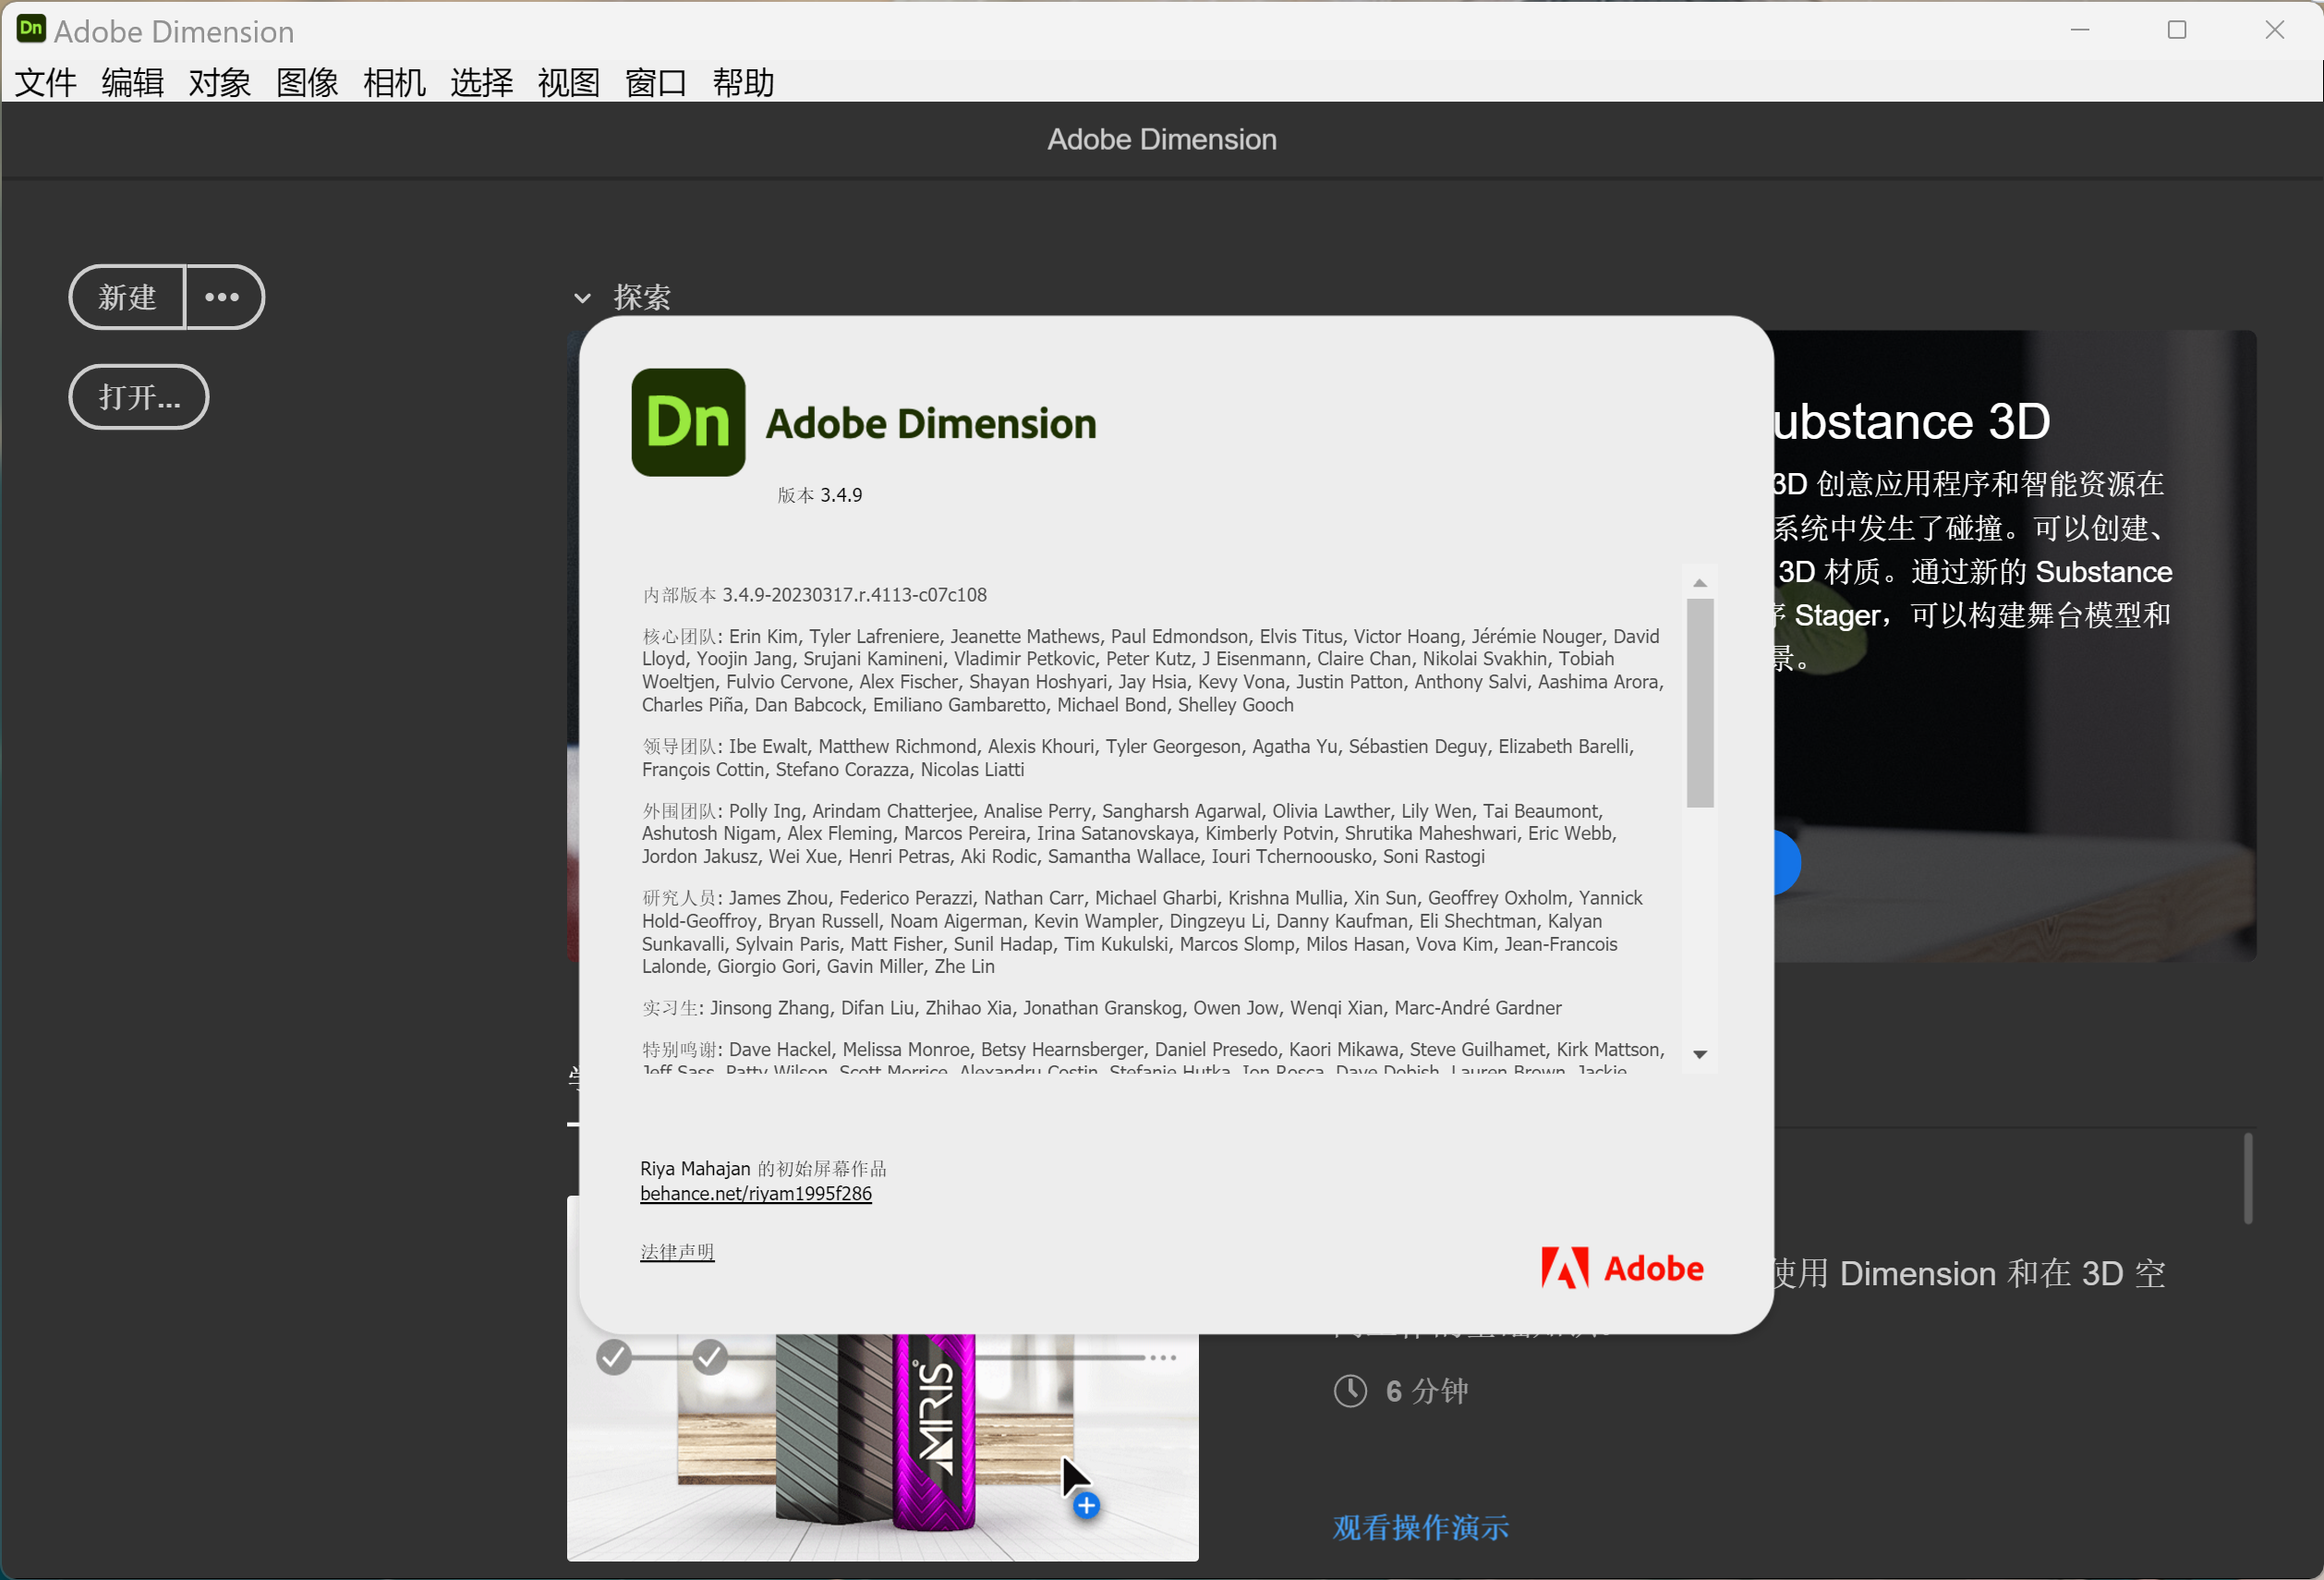The image size is (2324, 1580).
Task: Click the clock icon beside 6 分钟
Action: 1350,1390
